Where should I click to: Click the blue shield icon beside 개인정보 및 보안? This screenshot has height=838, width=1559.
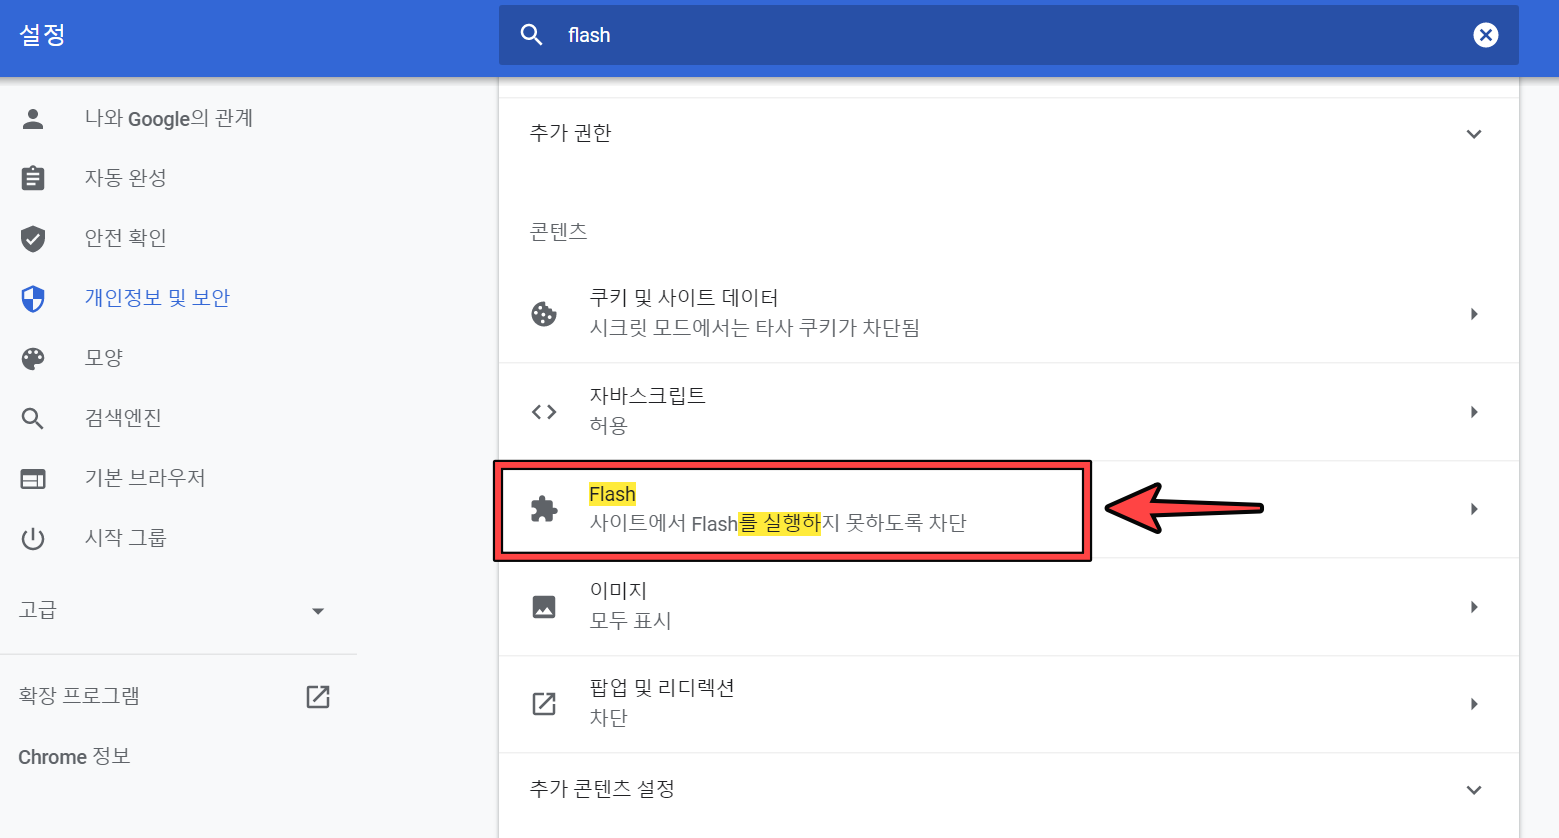[33, 298]
